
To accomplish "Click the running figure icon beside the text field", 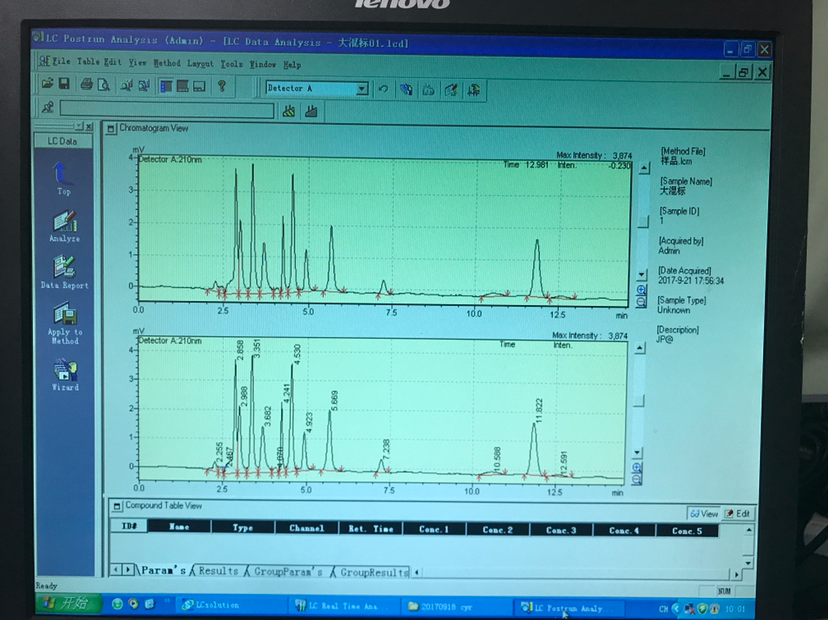I will tap(48, 108).
